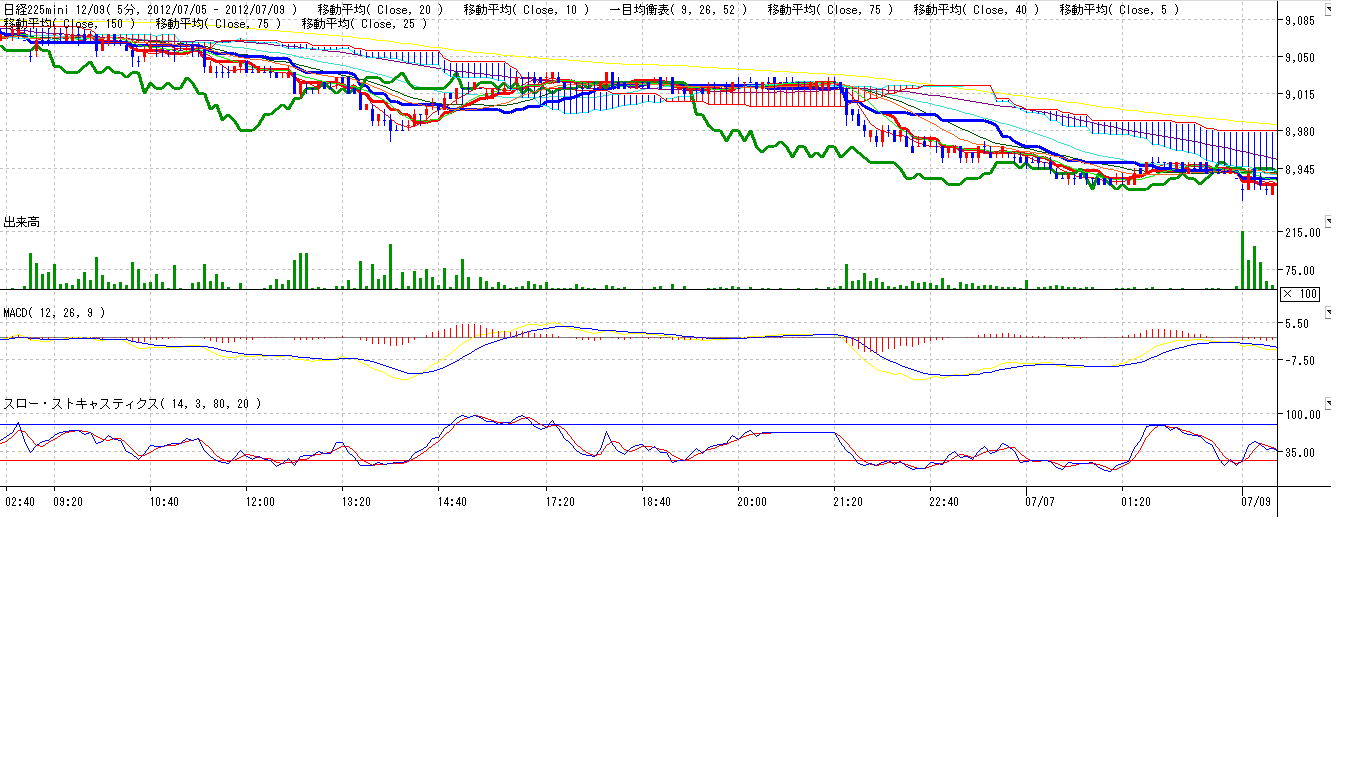Open the 出来高 volume panel dropdown arrow
The image size is (1366, 768).
(1329, 220)
